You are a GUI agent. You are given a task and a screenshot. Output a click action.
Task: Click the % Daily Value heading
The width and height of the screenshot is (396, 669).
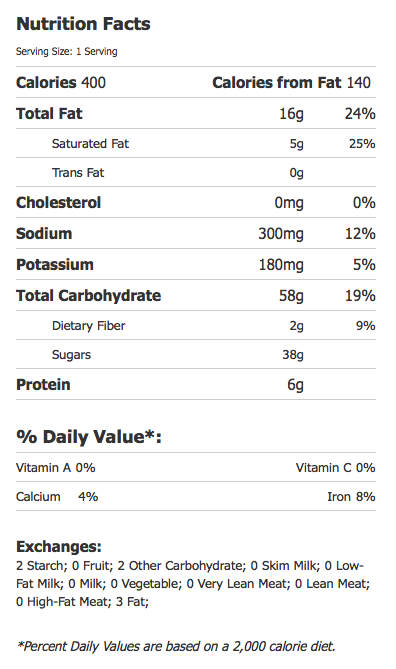(89, 437)
